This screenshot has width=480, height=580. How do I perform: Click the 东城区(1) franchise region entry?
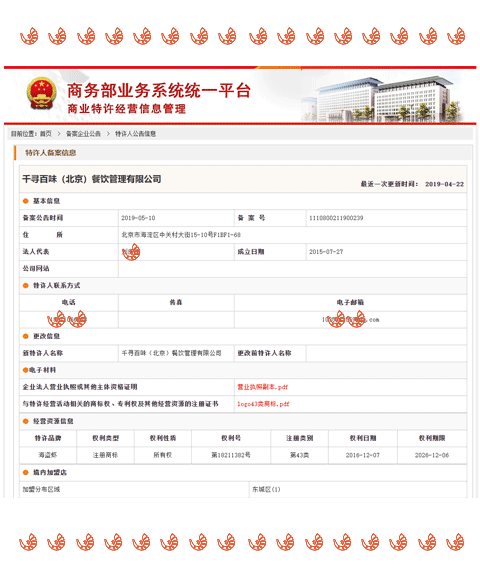pos(266,489)
